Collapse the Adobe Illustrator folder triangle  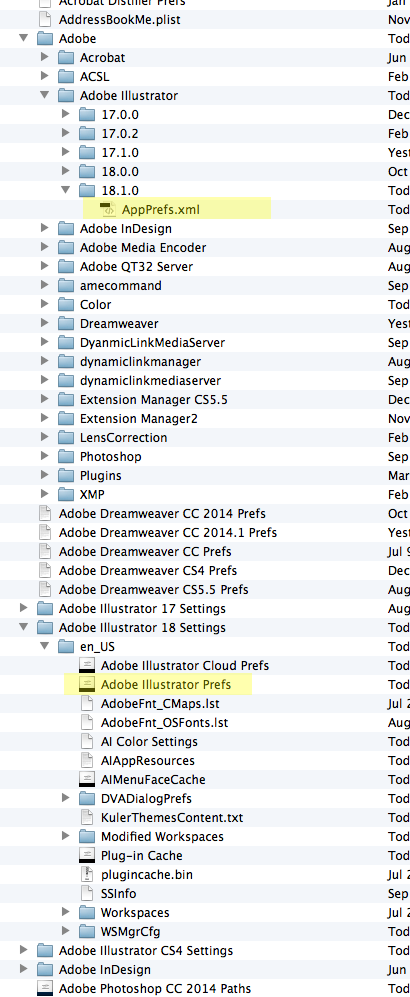click(x=44, y=95)
